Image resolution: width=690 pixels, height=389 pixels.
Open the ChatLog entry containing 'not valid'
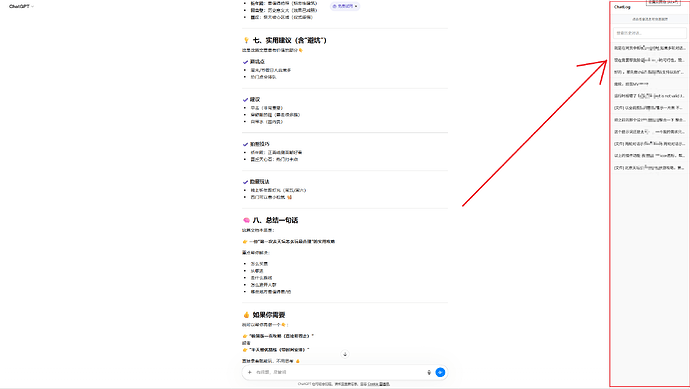click(650, 95)
